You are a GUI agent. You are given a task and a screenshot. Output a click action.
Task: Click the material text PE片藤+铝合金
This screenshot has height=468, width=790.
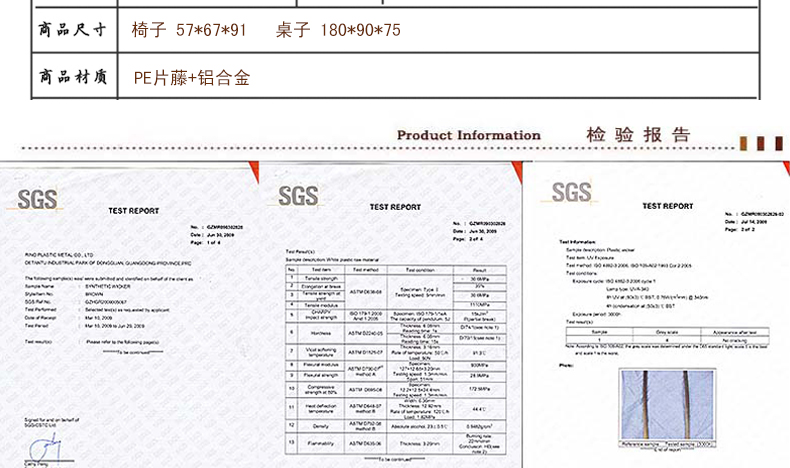pos(190,78)
